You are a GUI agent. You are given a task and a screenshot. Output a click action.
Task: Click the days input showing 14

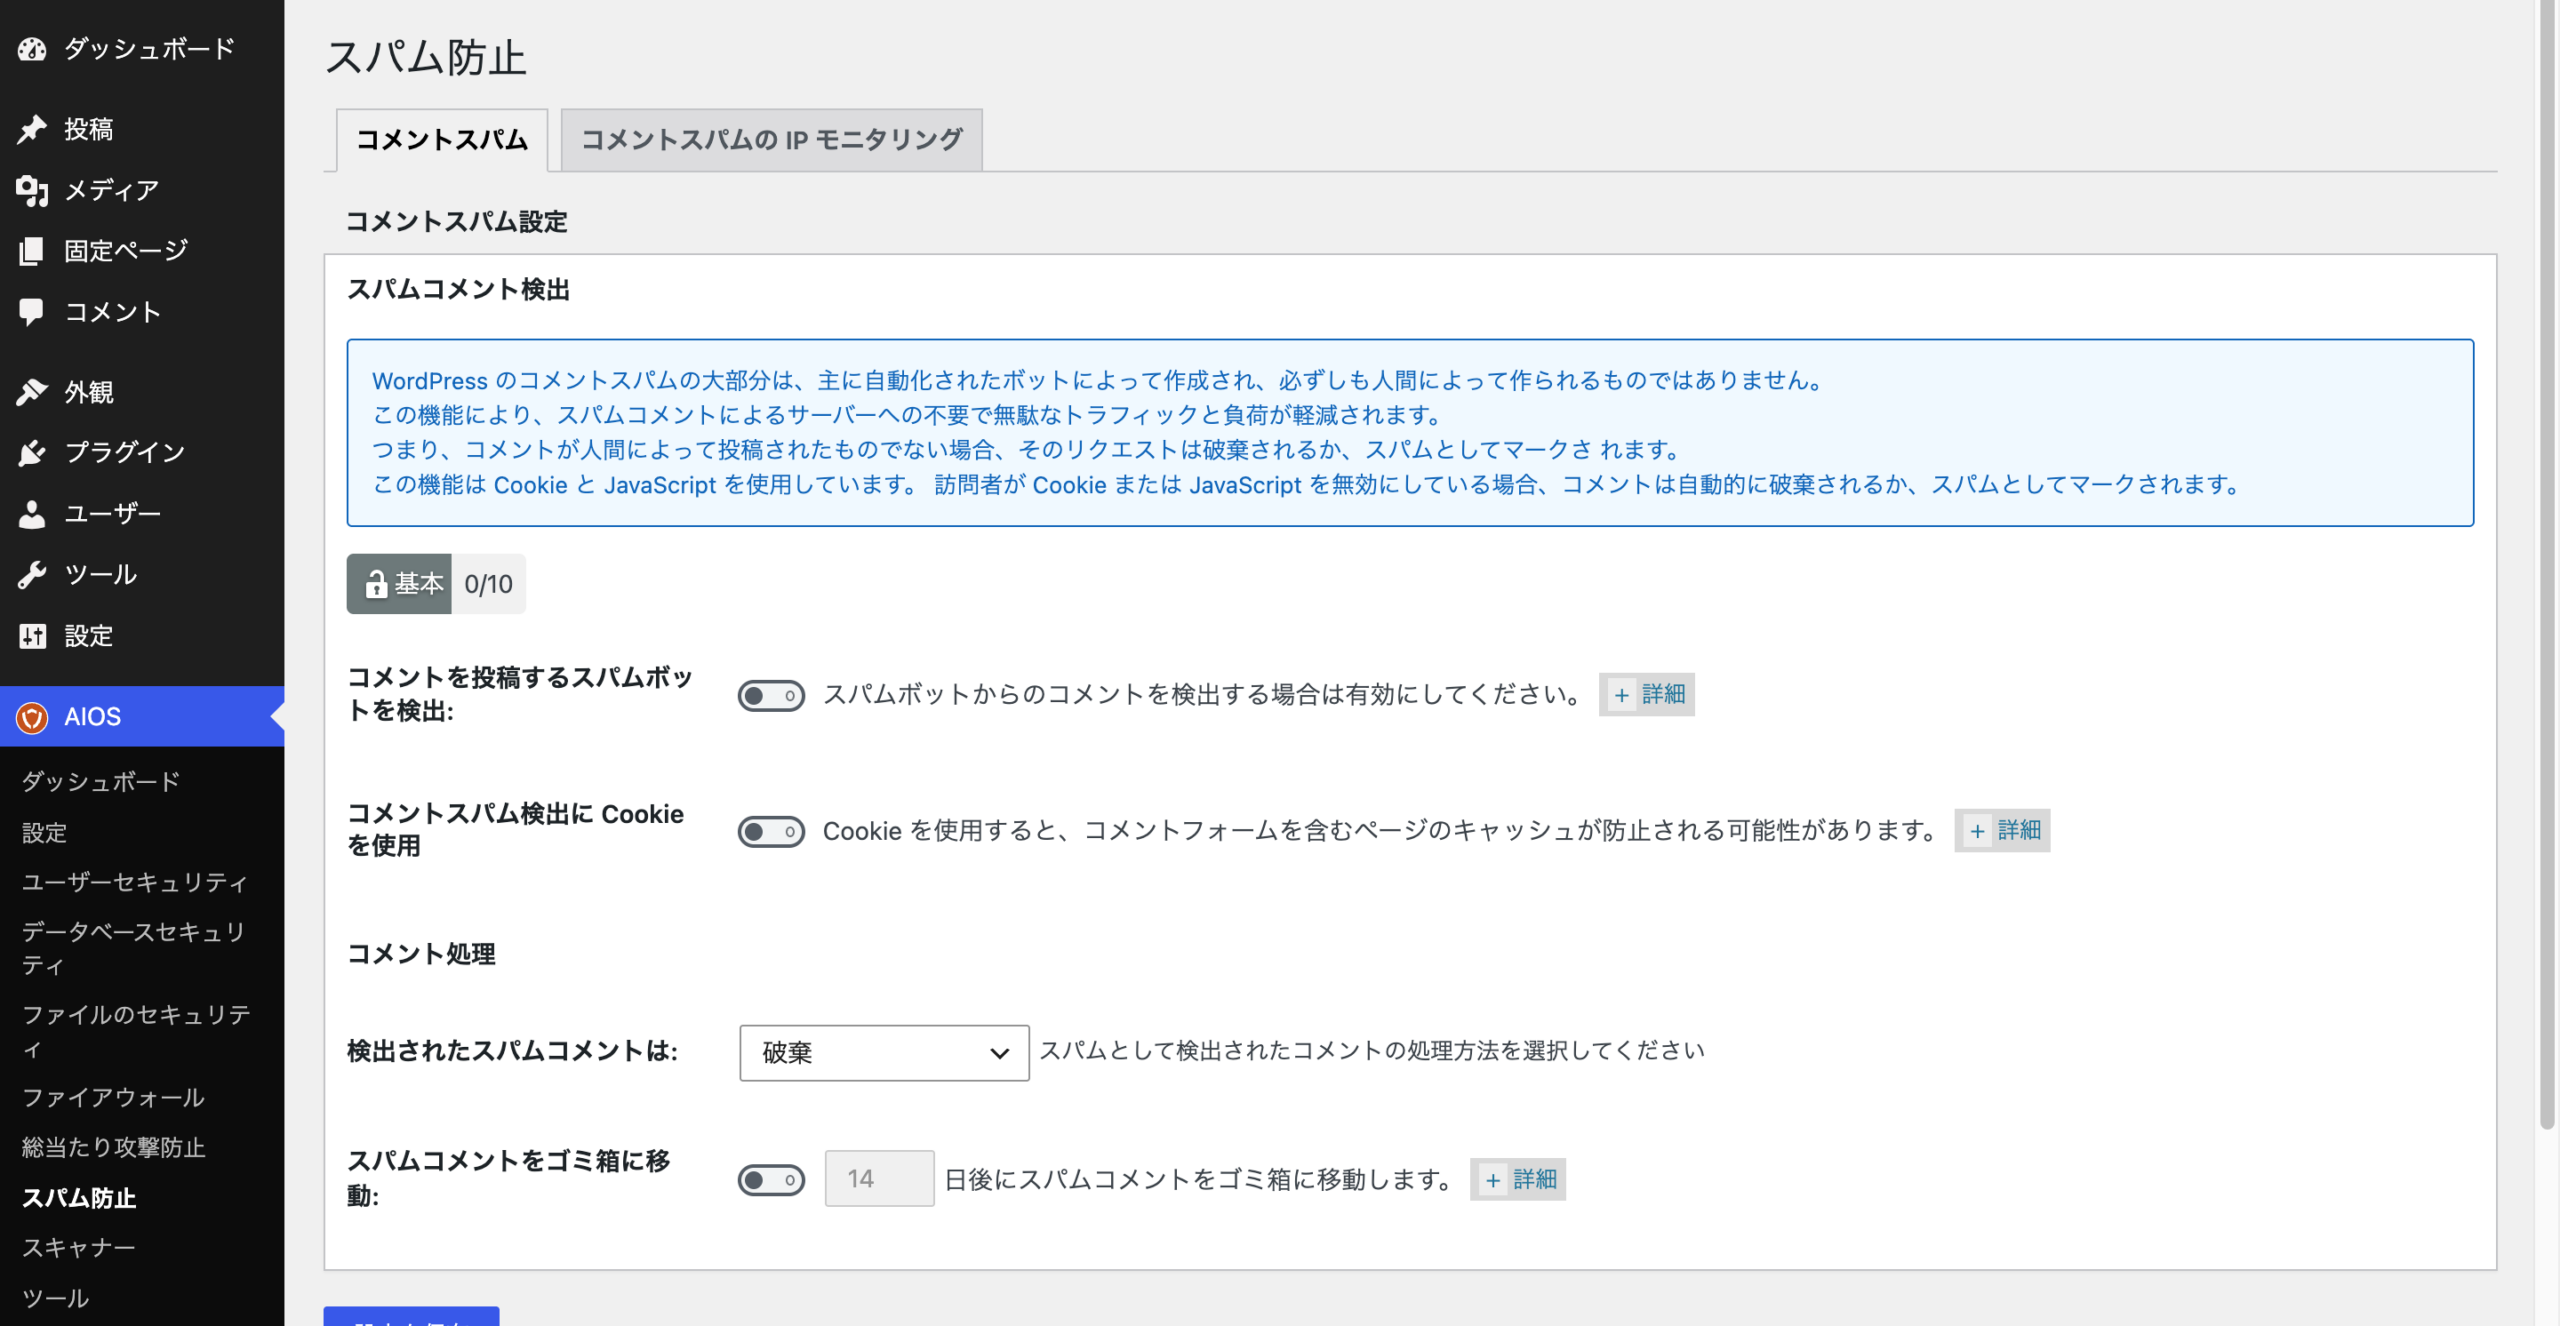pos(879,1179)
